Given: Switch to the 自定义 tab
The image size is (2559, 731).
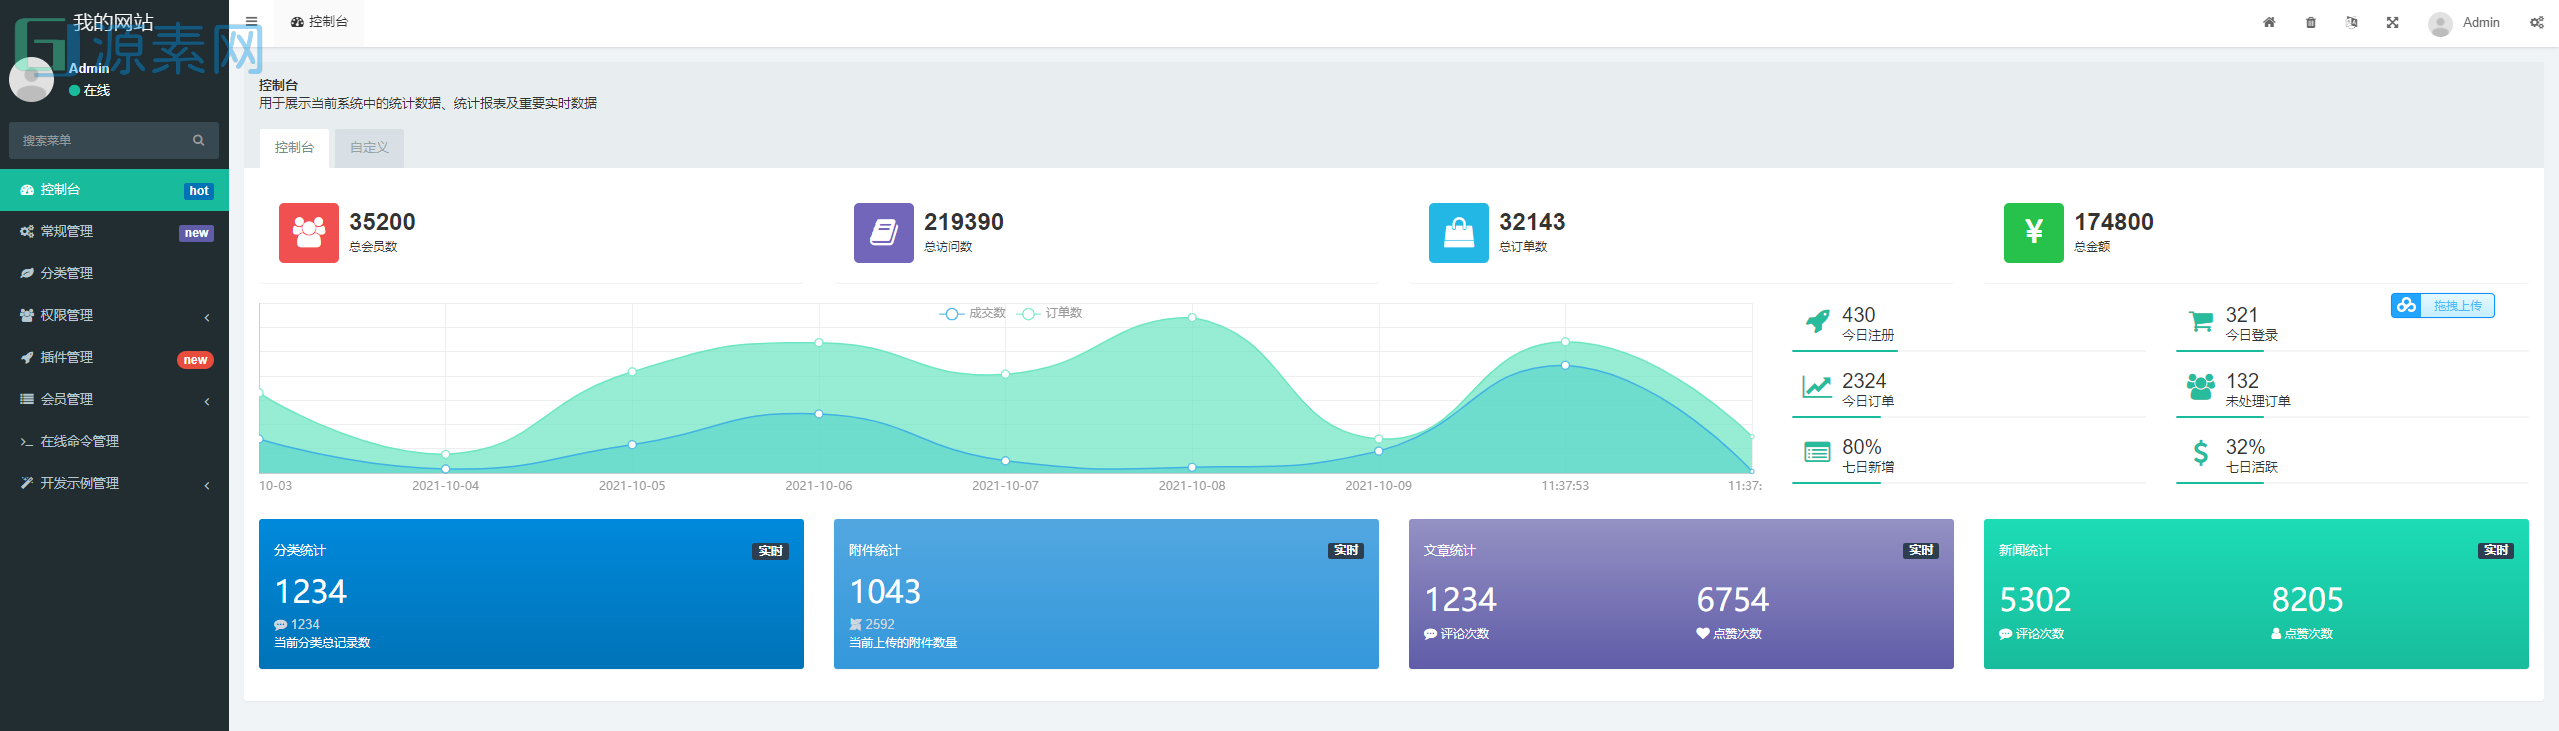Looking at the screenshot, I should tap(369, 148).
